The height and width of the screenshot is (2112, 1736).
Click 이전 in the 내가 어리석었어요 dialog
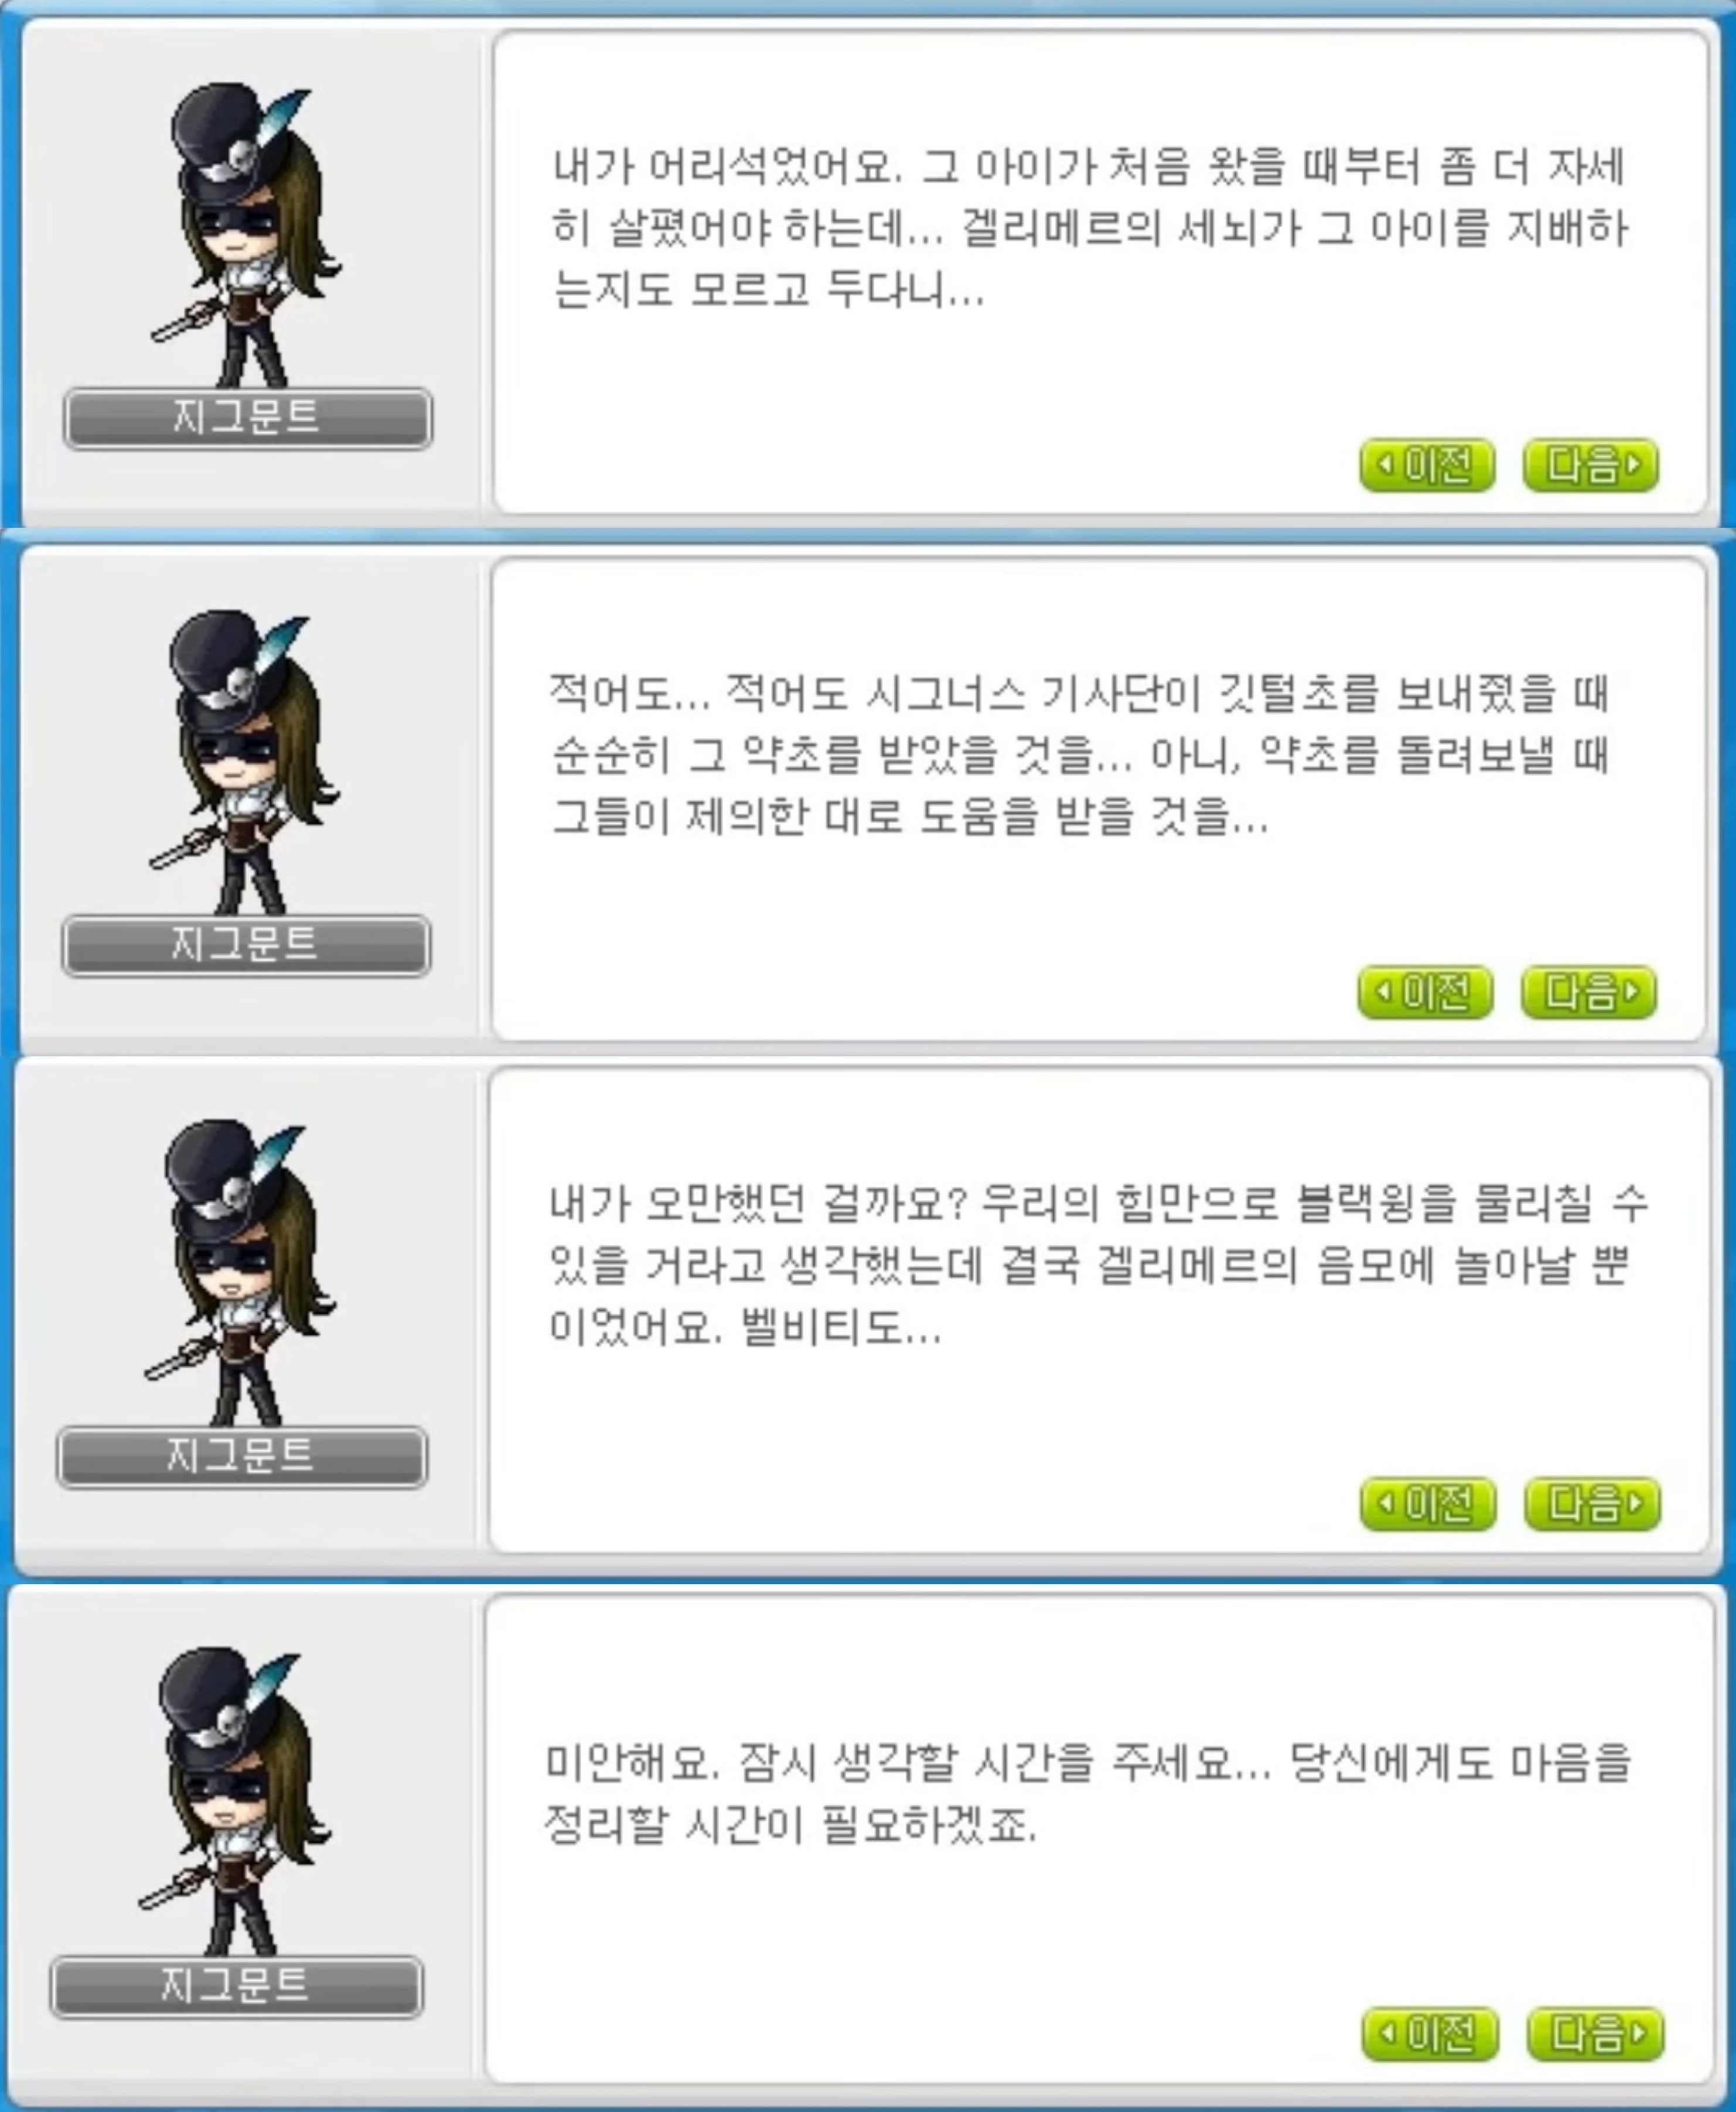coord(1427,465)
